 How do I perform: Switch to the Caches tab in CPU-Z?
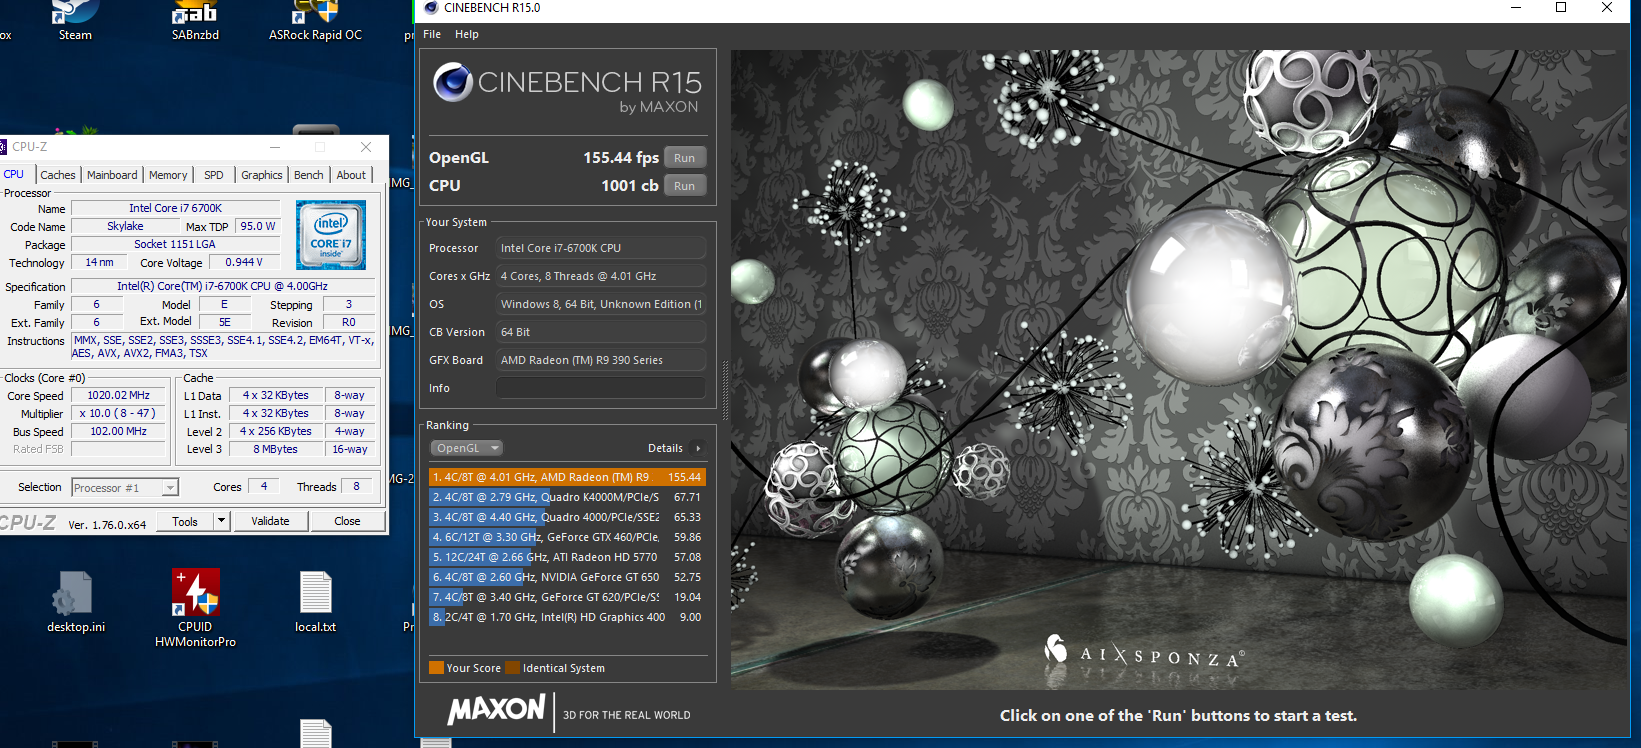pyautogui.click(x=58, y=175)
